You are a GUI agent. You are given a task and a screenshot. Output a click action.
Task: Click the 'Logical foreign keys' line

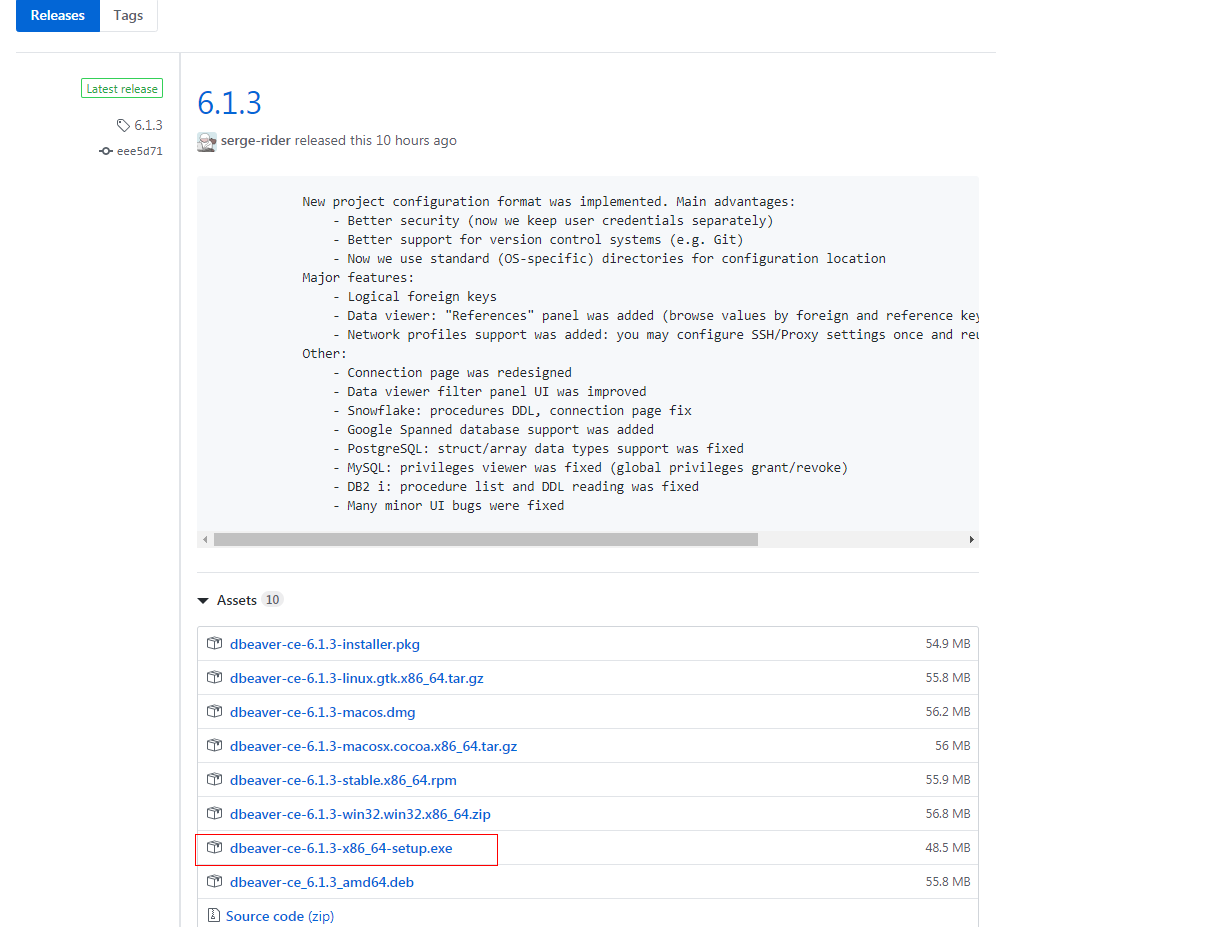(414, 296)
